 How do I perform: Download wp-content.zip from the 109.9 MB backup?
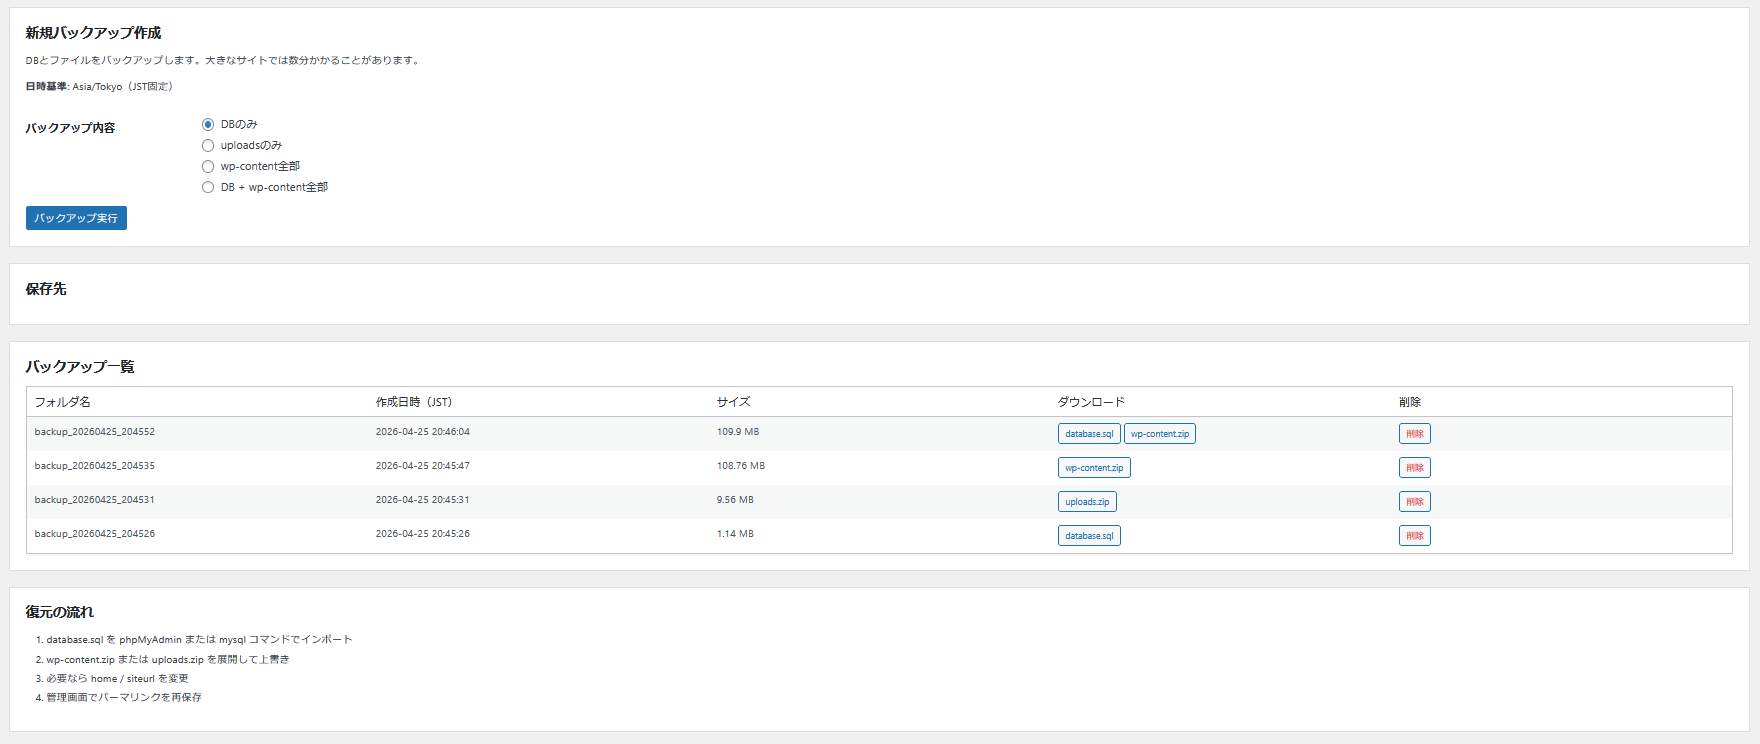tap(1160, 434)
